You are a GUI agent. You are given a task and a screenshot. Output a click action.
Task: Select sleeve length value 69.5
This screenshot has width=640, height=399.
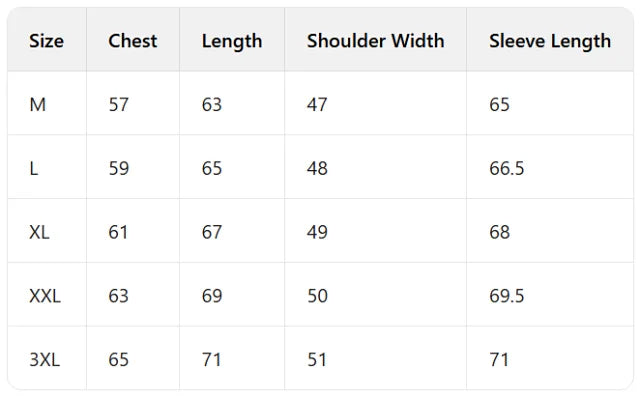click(507, 296)
